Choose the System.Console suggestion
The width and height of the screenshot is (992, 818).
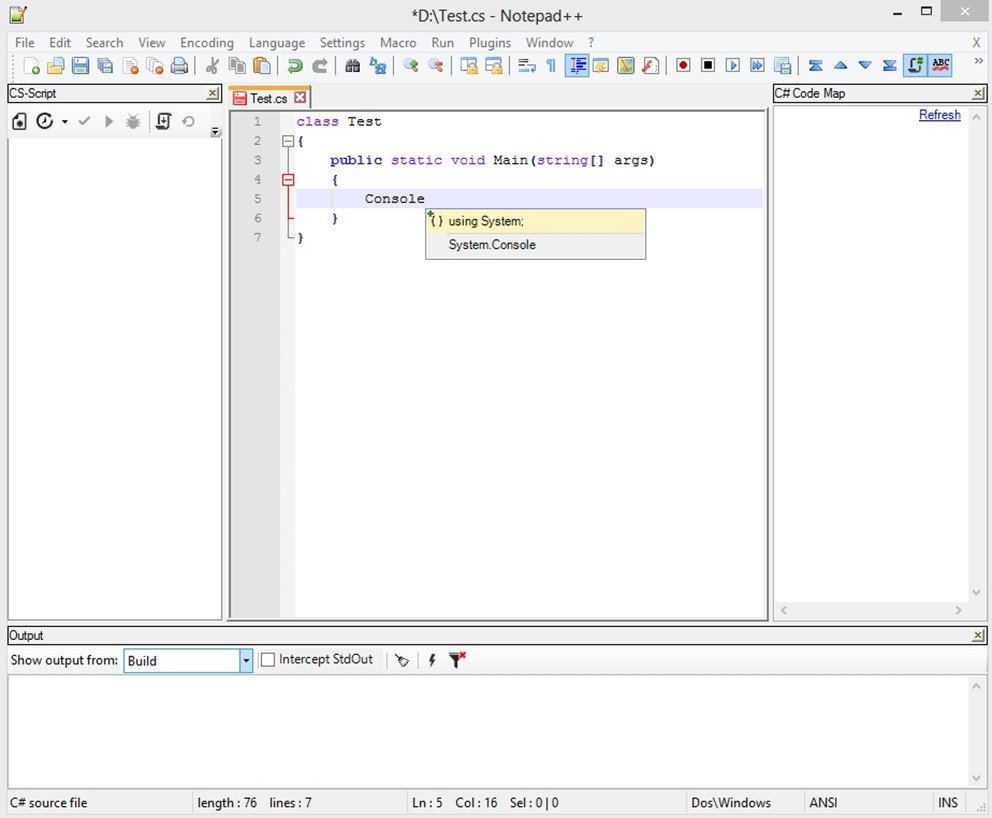tap(536, 245)
